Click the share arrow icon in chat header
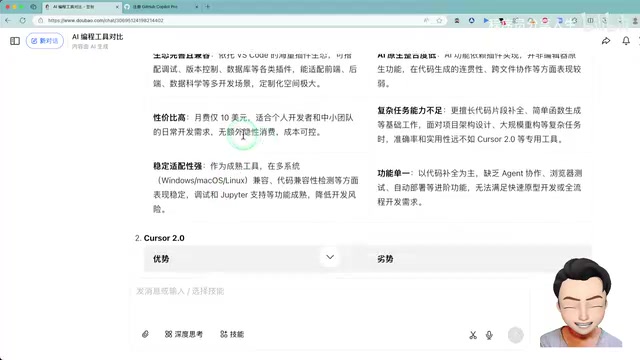 point(606,41)
